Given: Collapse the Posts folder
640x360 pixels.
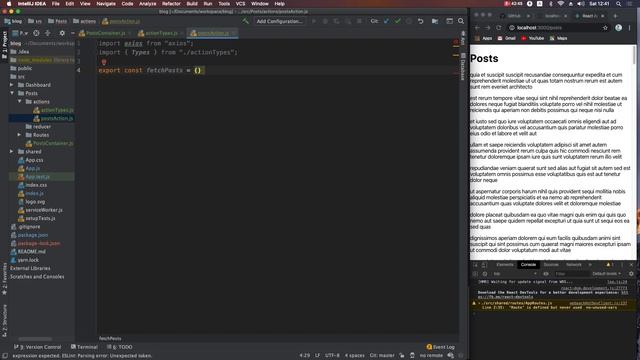Looking at the screenshot, I should (11, 93).
